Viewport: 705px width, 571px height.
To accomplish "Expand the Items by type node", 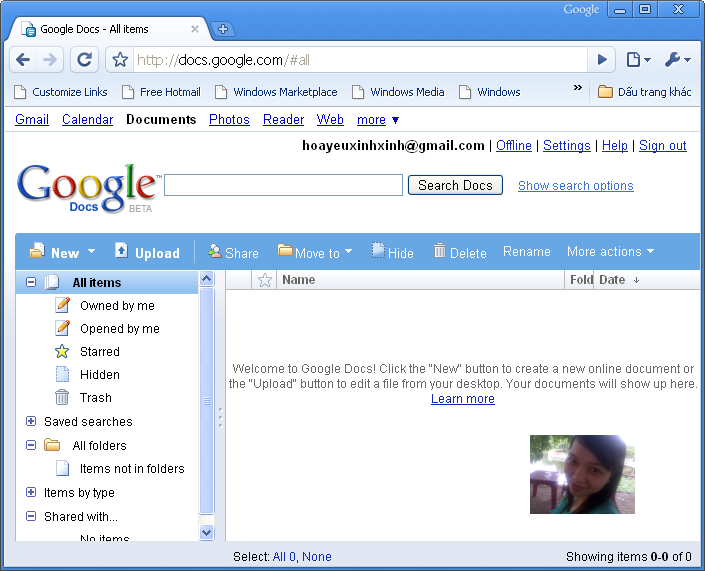I will click(31, 492).
